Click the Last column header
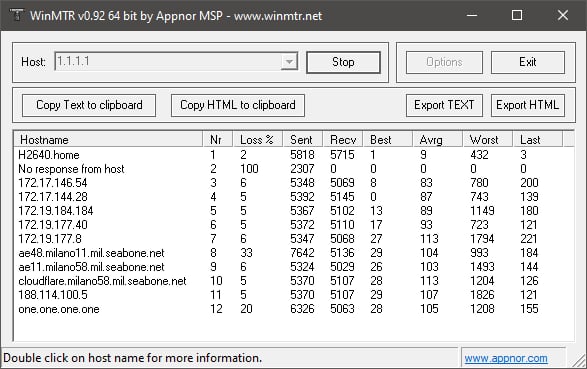The width and height of the screenshot is (587, 369). 537,140
